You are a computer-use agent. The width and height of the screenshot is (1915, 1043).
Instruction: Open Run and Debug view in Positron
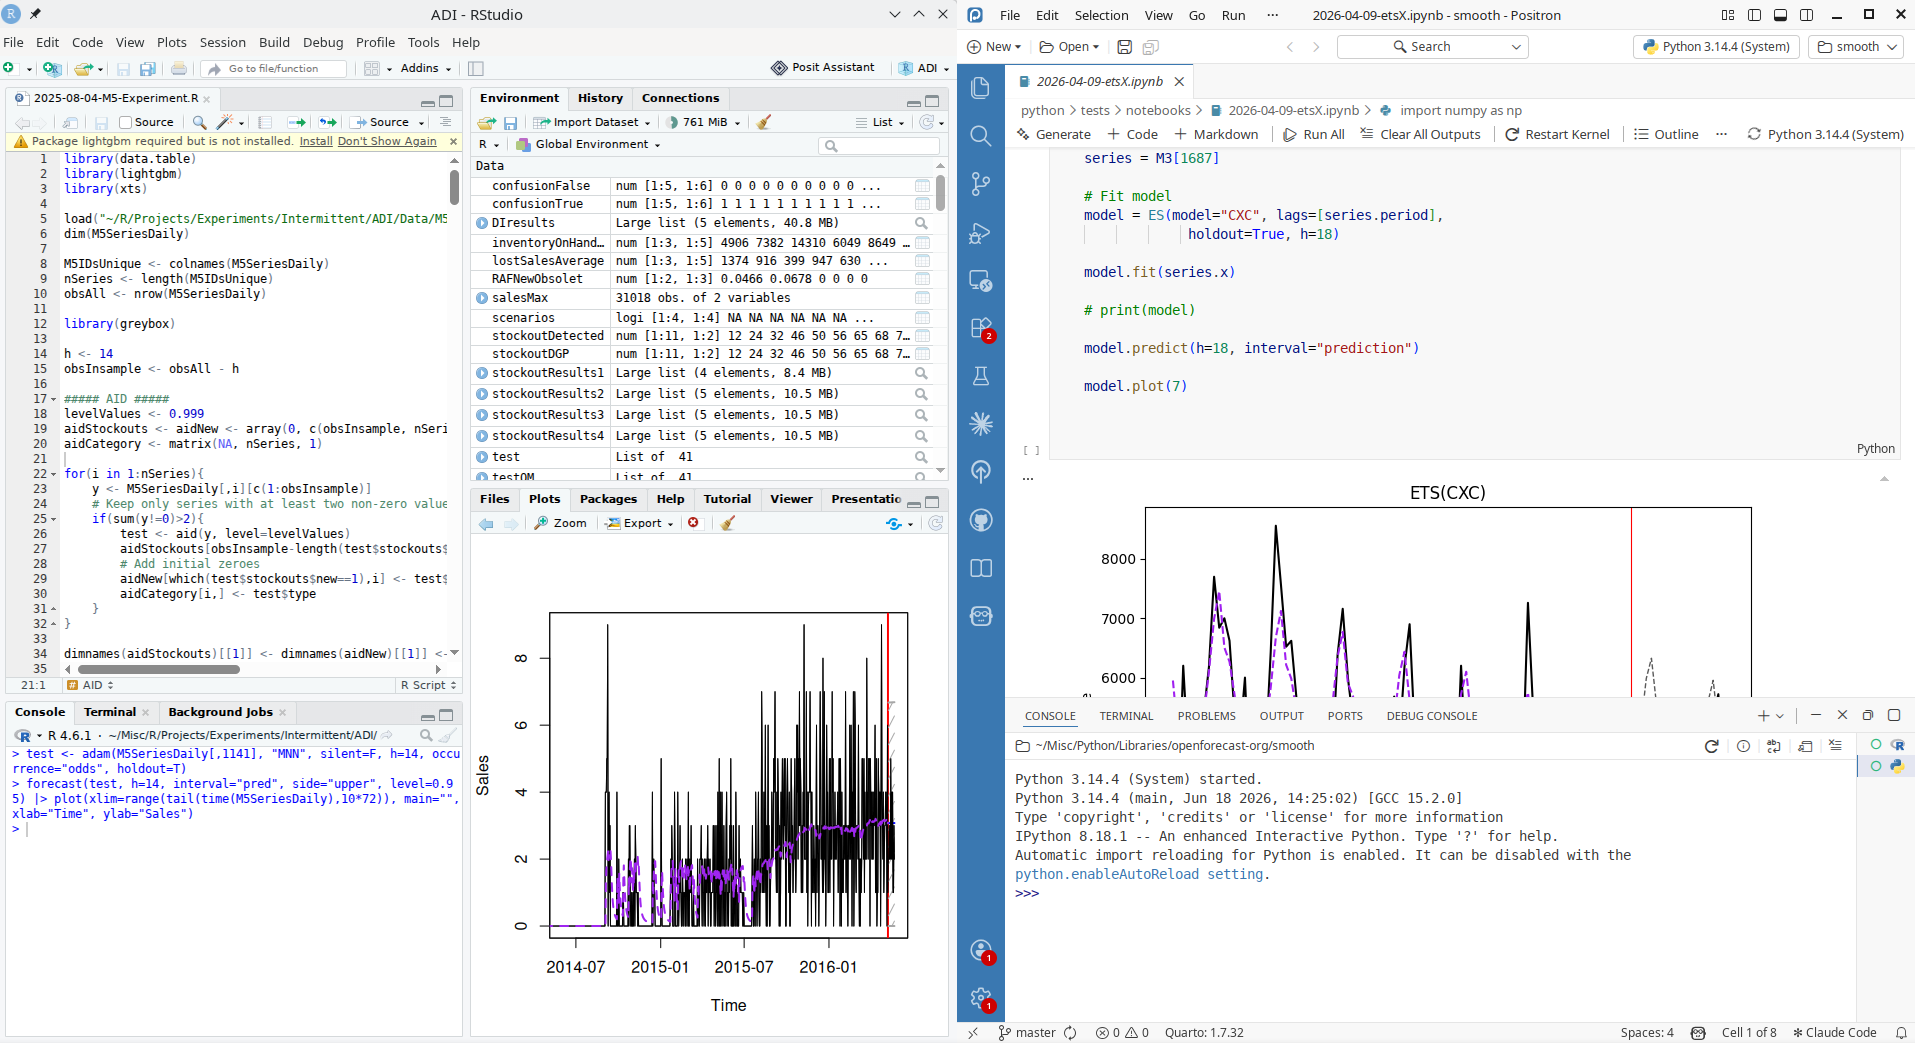coord(980,233)
